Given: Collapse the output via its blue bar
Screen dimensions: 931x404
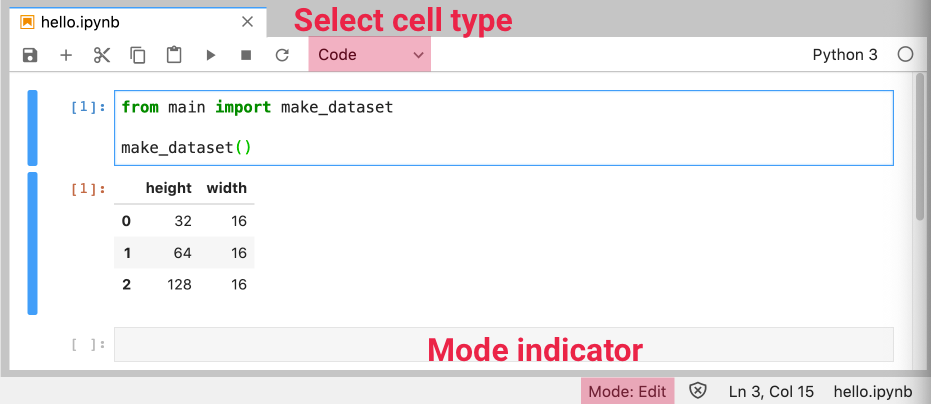Looking at the screenshot, I should click(33, 243).
